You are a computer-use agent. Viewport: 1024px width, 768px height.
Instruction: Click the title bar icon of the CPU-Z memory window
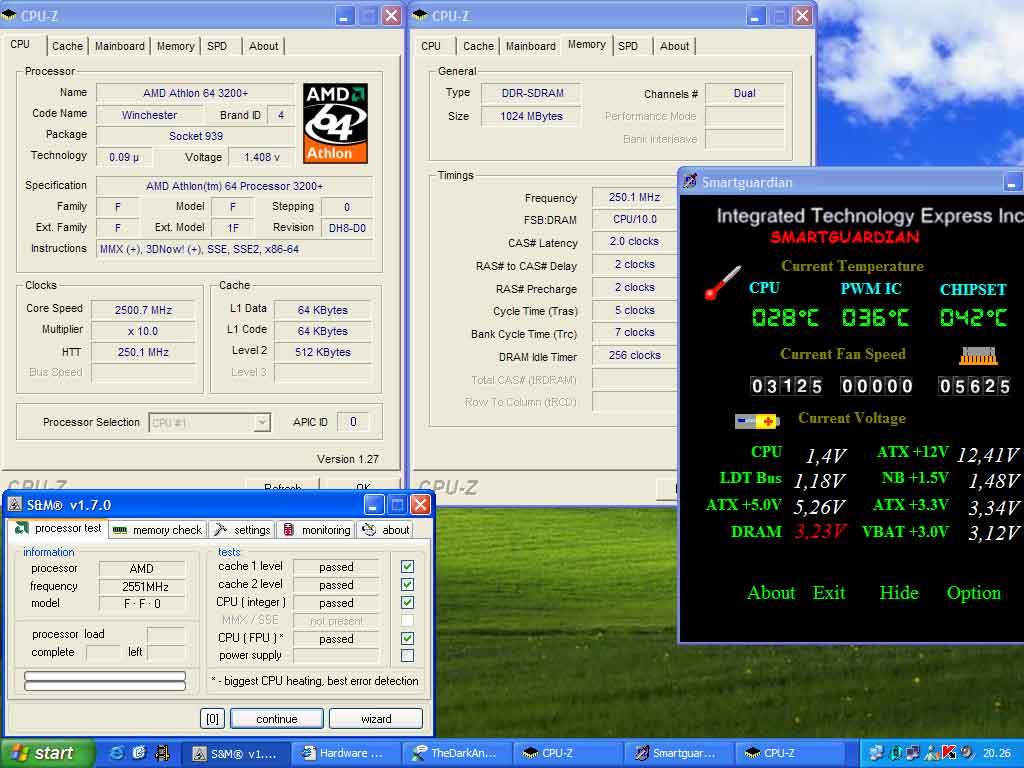421,15
